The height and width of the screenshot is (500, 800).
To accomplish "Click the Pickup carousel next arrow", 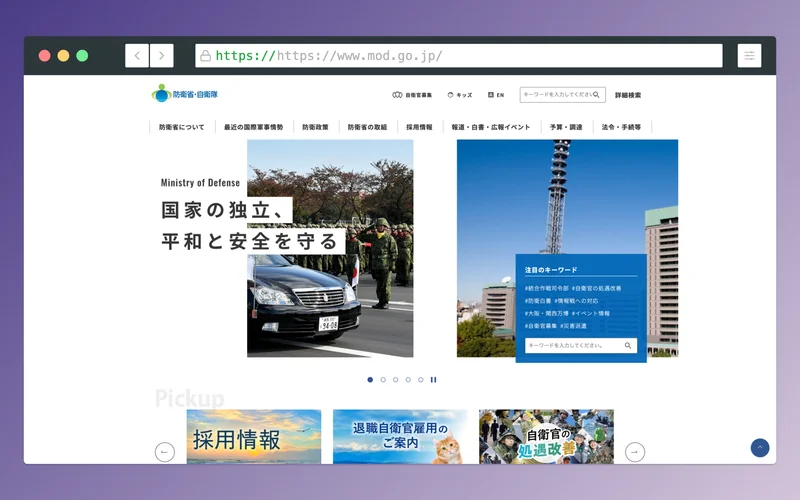I will pos(635,452).
